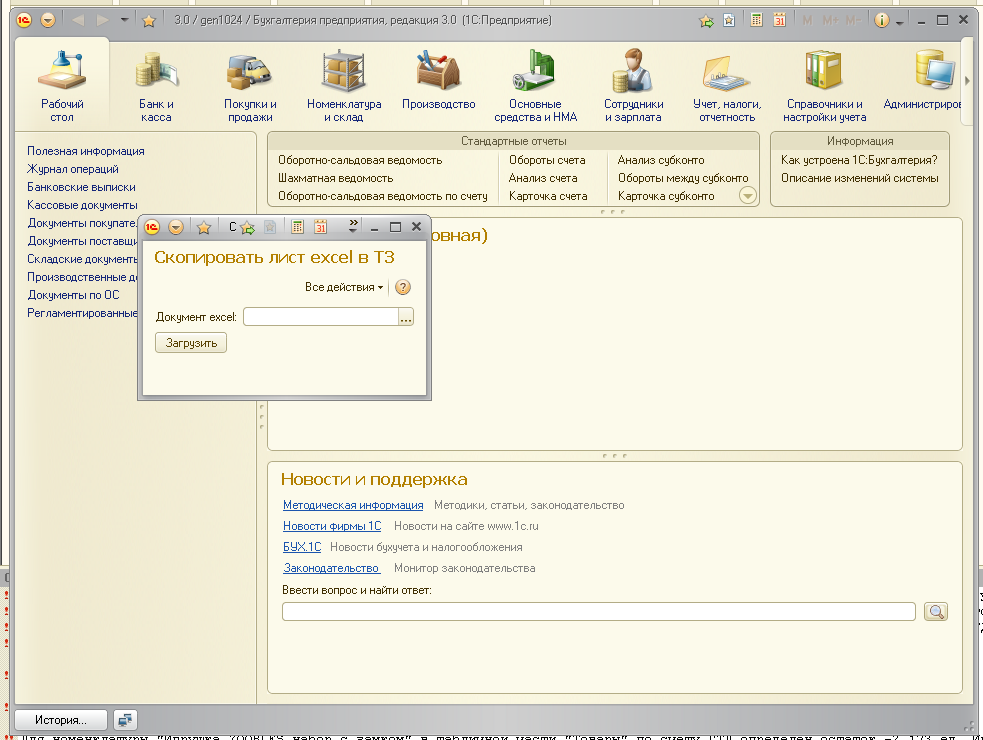
Task: Open calendar in excel dialog toolbar
Action: click(x=320, y=227)
